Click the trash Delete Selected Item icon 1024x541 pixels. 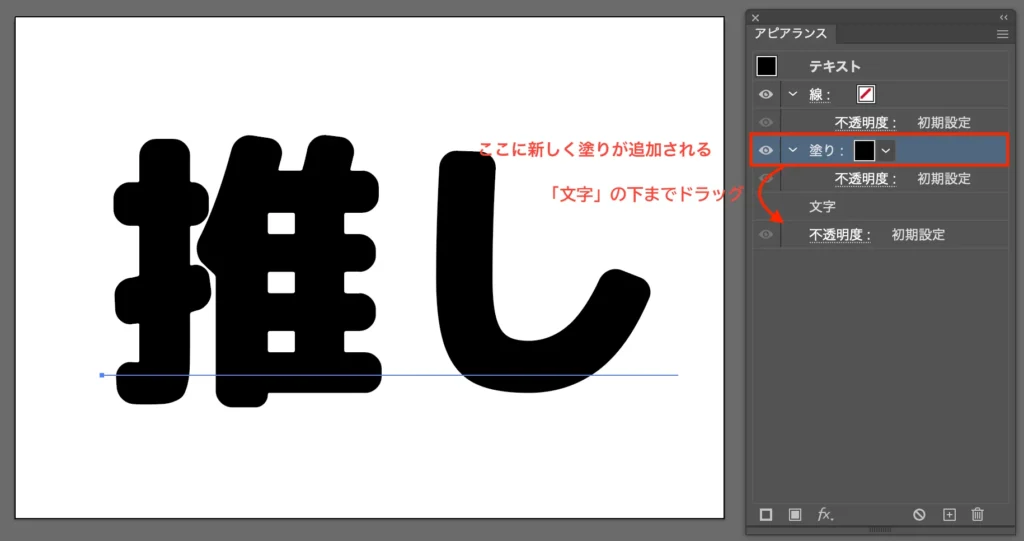click(x=978, y=515)
